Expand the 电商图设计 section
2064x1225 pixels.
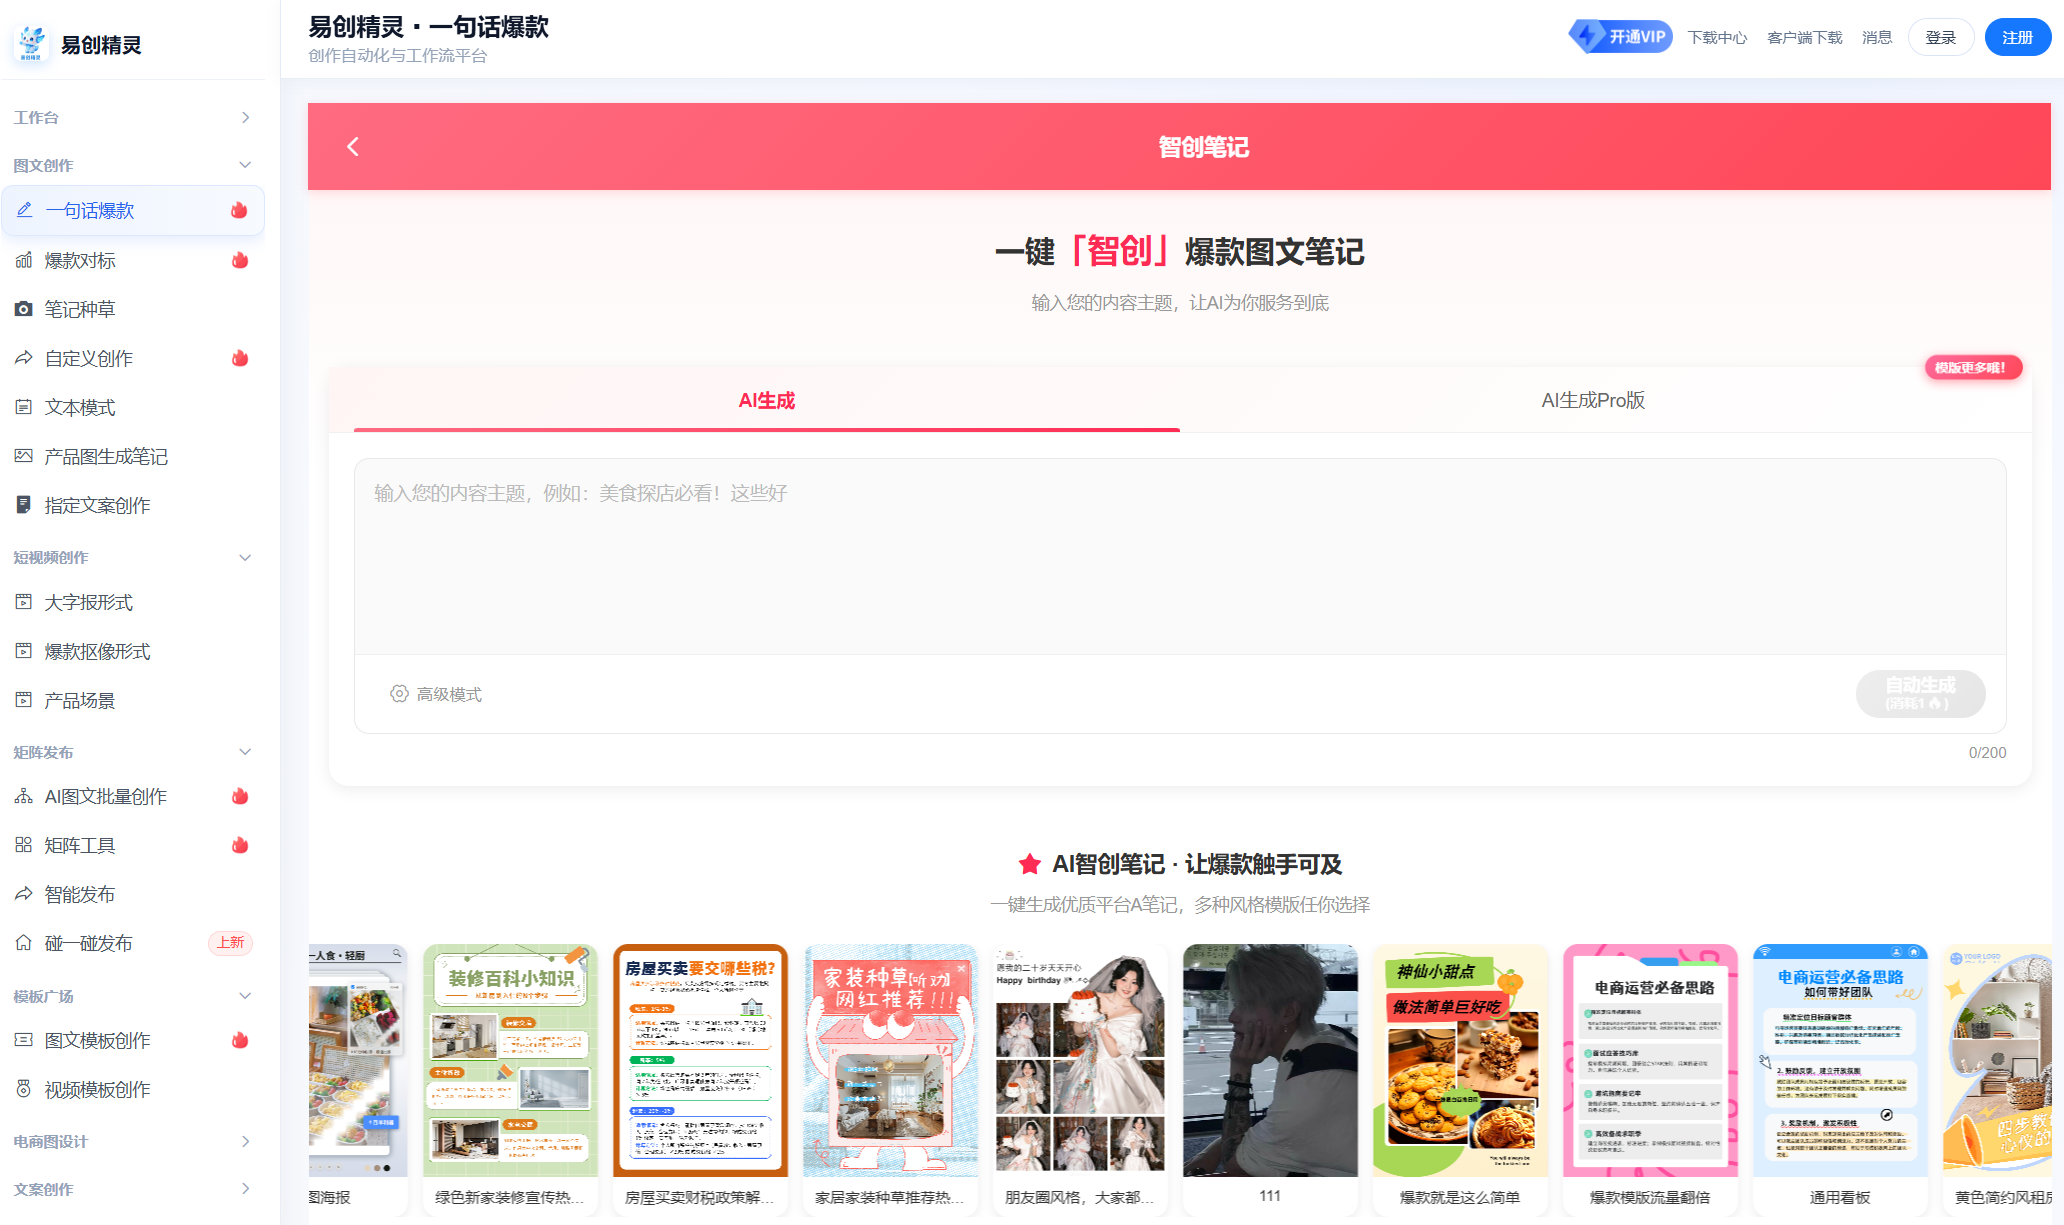pos(133,1141)
